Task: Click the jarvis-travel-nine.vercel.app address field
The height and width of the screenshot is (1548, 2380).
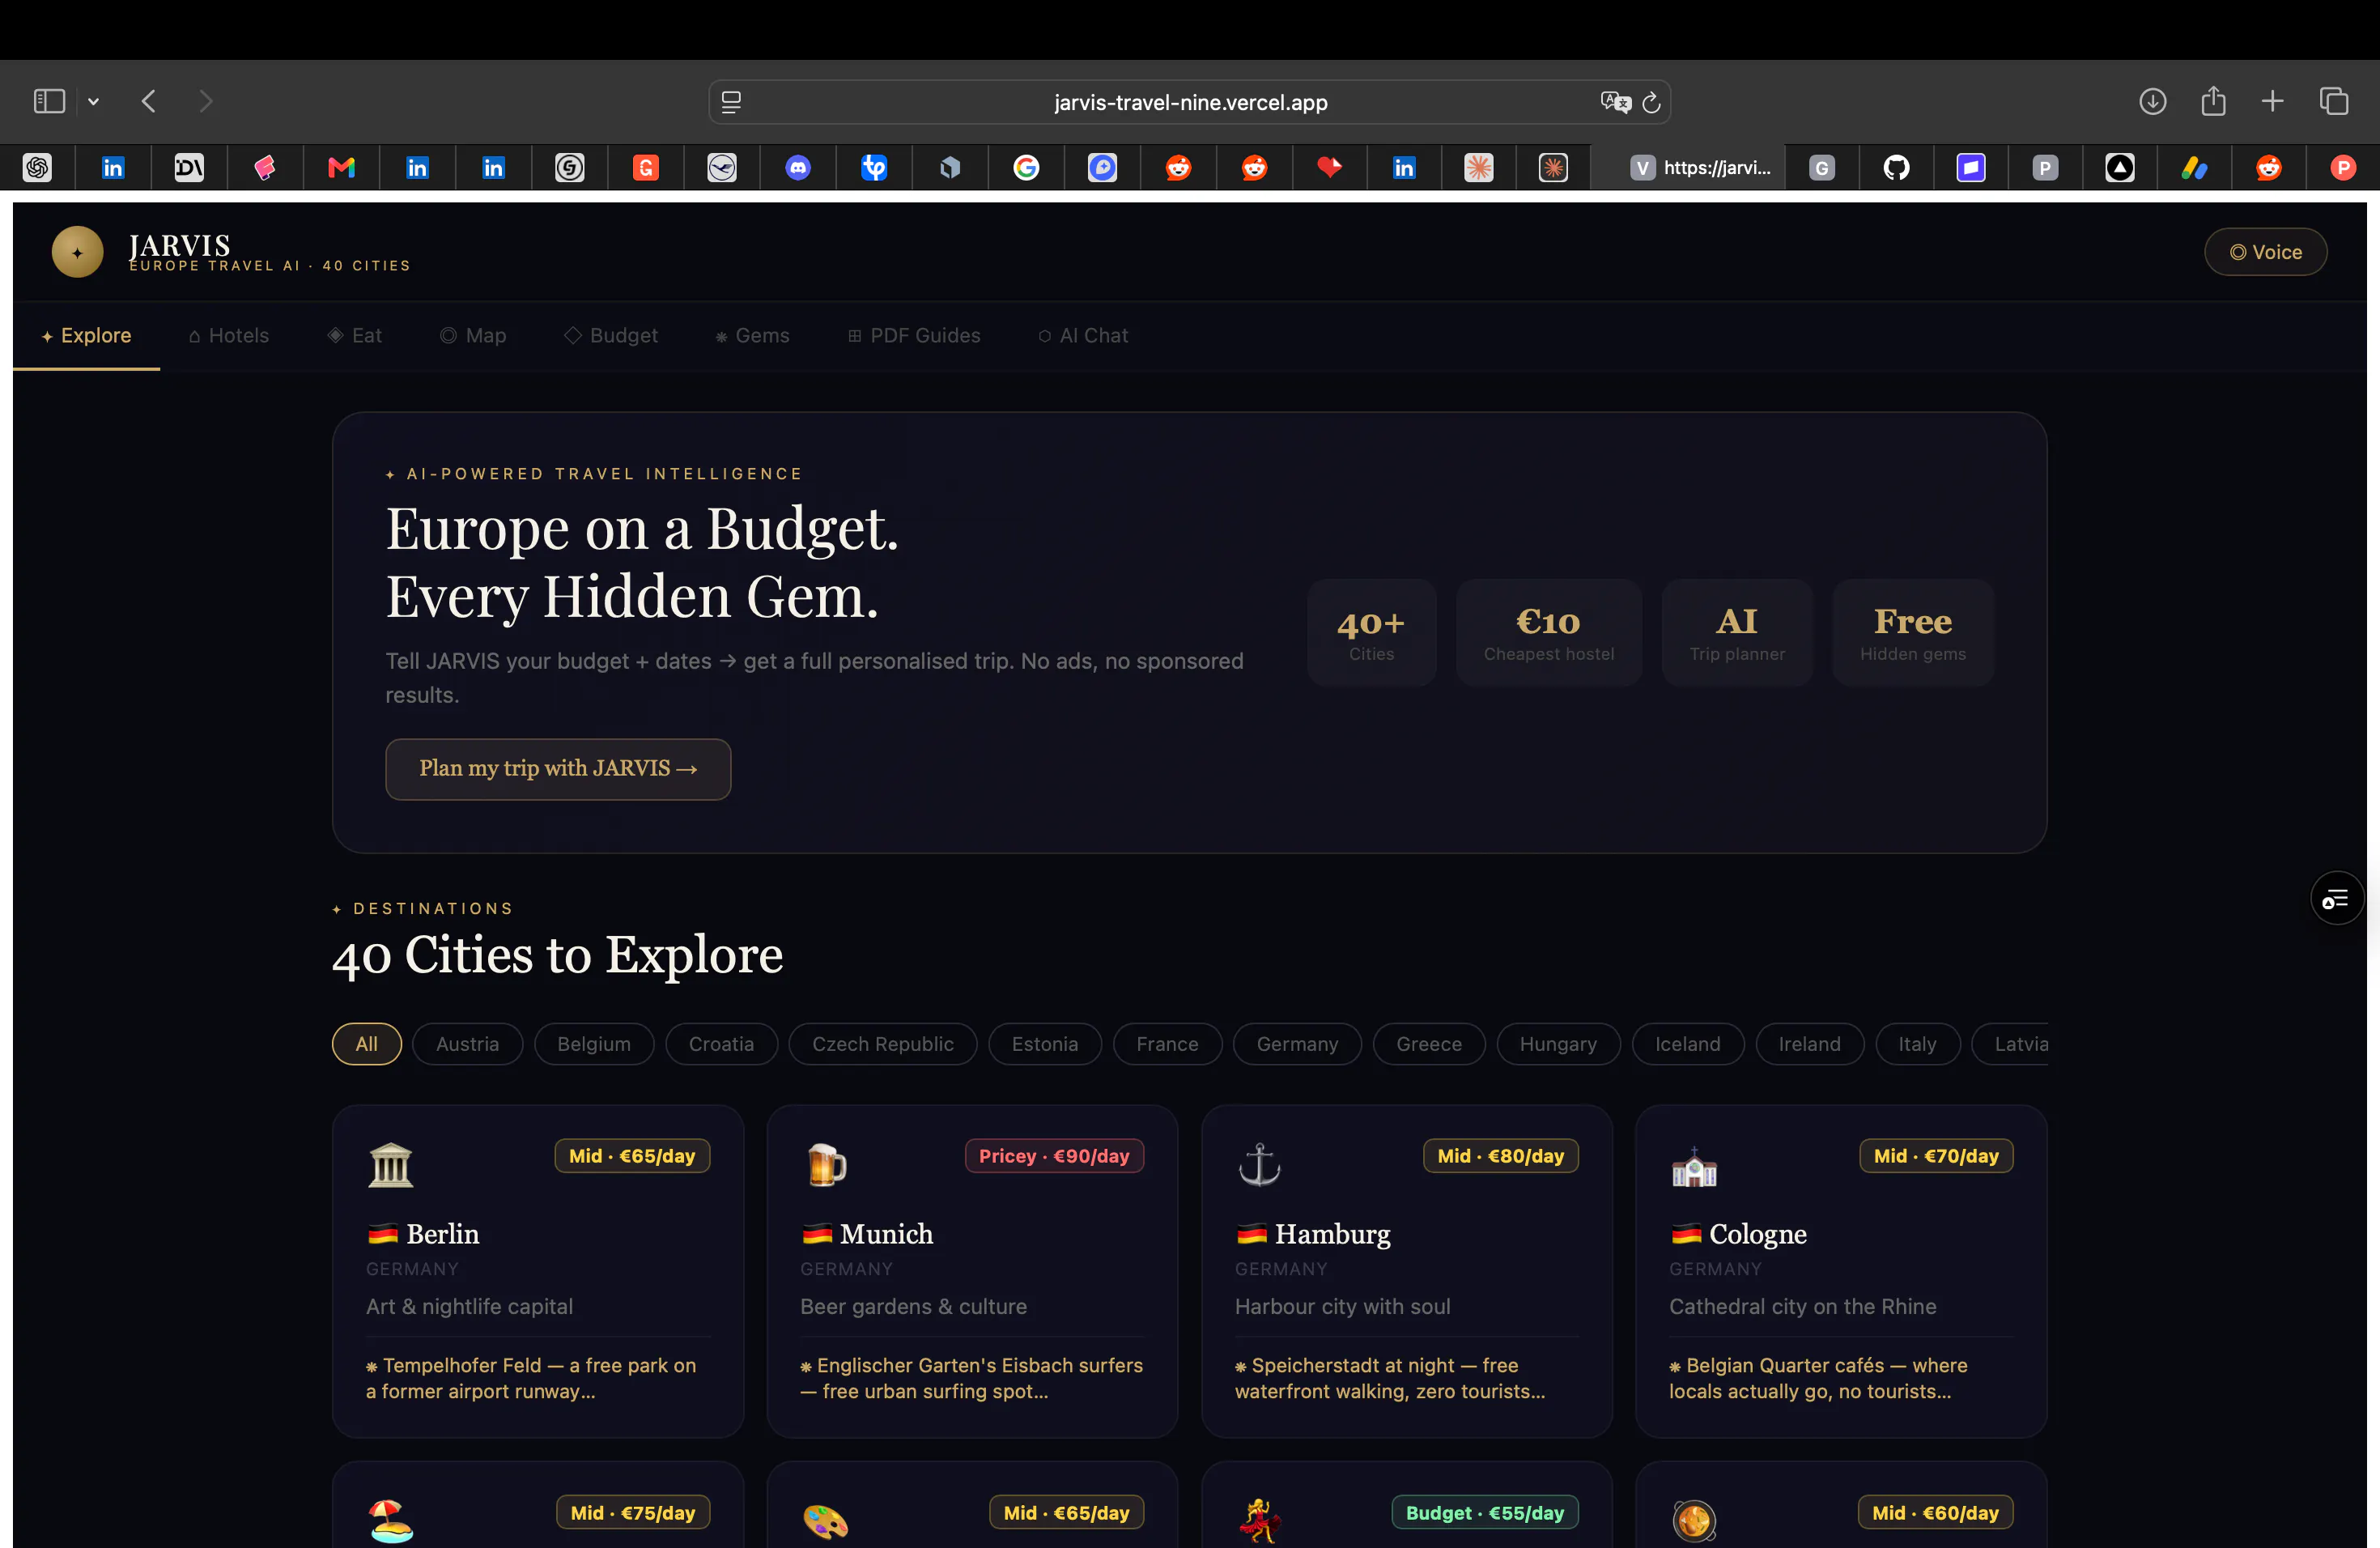Action: (x=1190, y=102)
